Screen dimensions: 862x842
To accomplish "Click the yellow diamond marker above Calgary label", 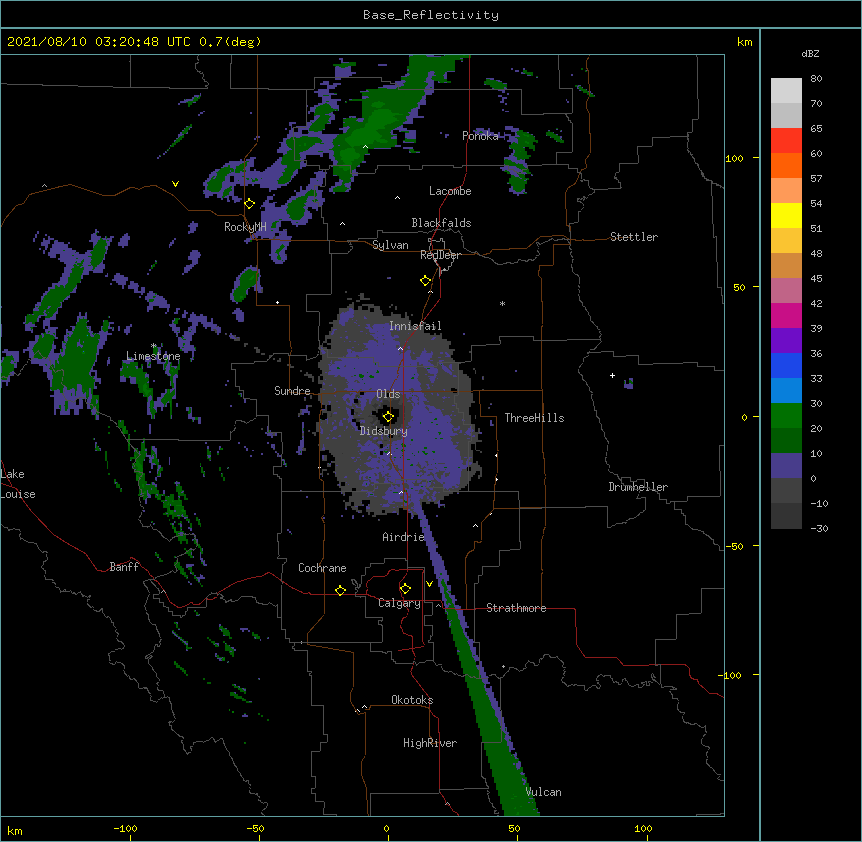I will point(405,589).
